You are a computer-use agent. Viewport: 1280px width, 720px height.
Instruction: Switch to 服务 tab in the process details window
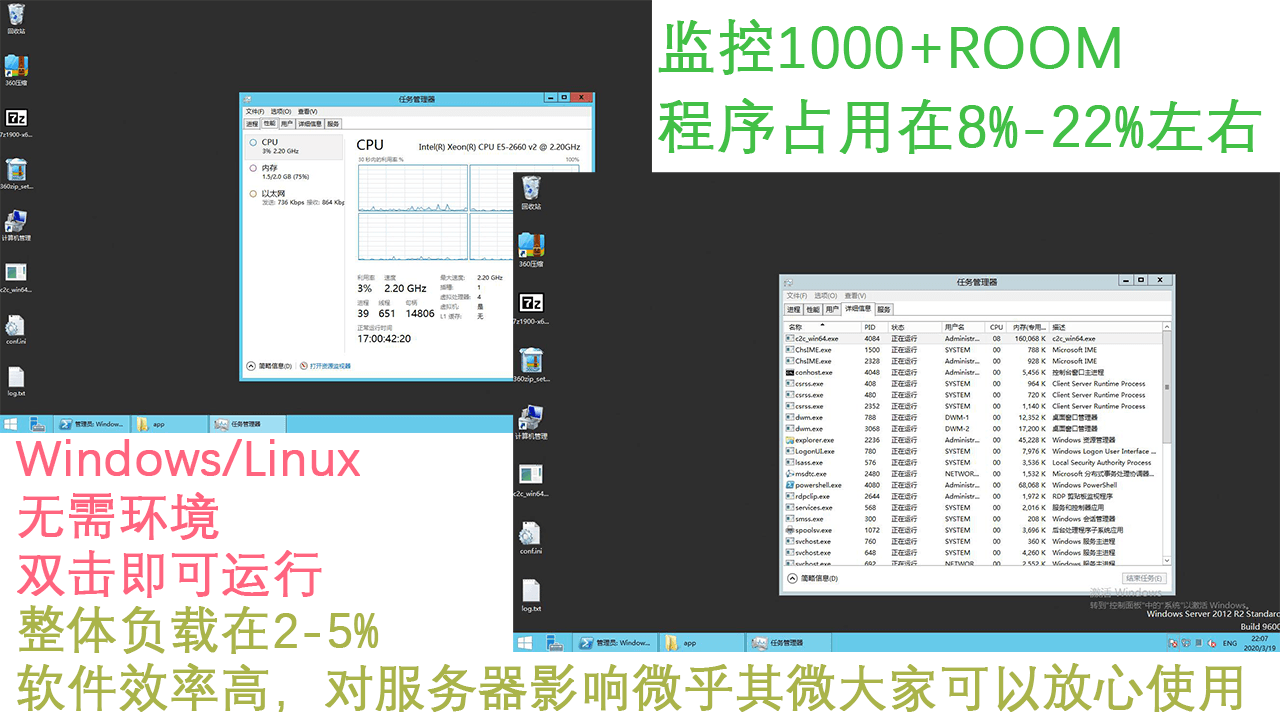click(884, 310)
